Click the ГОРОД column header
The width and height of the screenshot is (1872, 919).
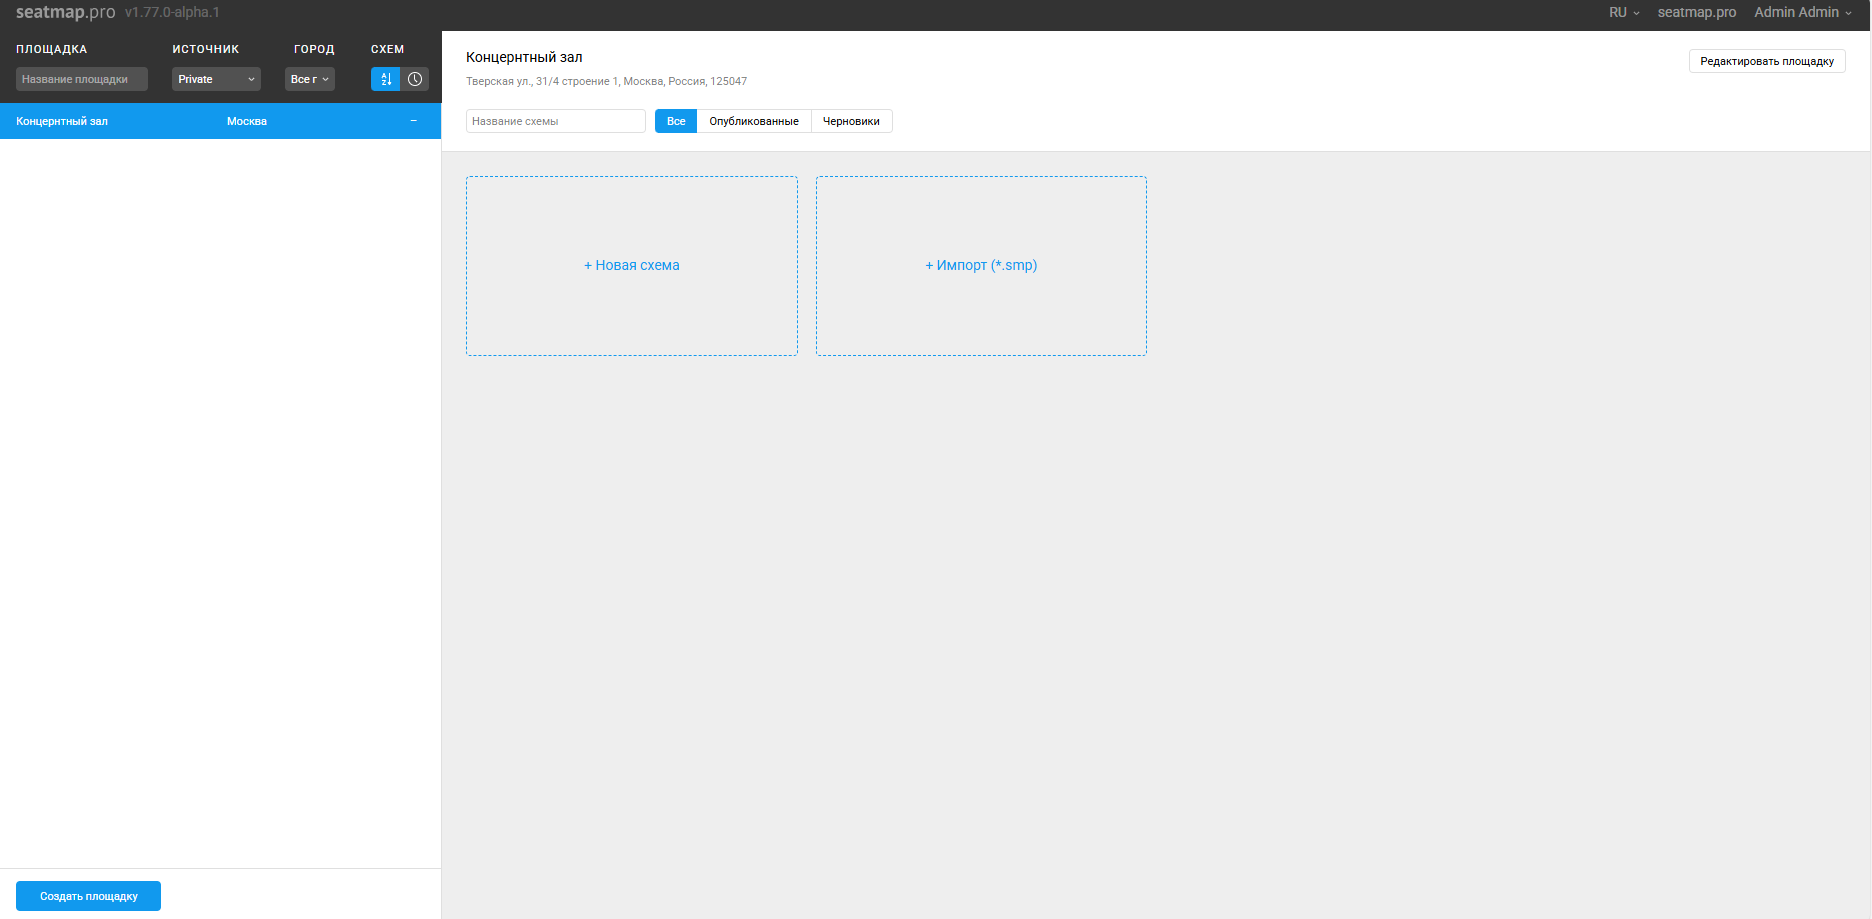pyautogui.click(x=314, y=49)
